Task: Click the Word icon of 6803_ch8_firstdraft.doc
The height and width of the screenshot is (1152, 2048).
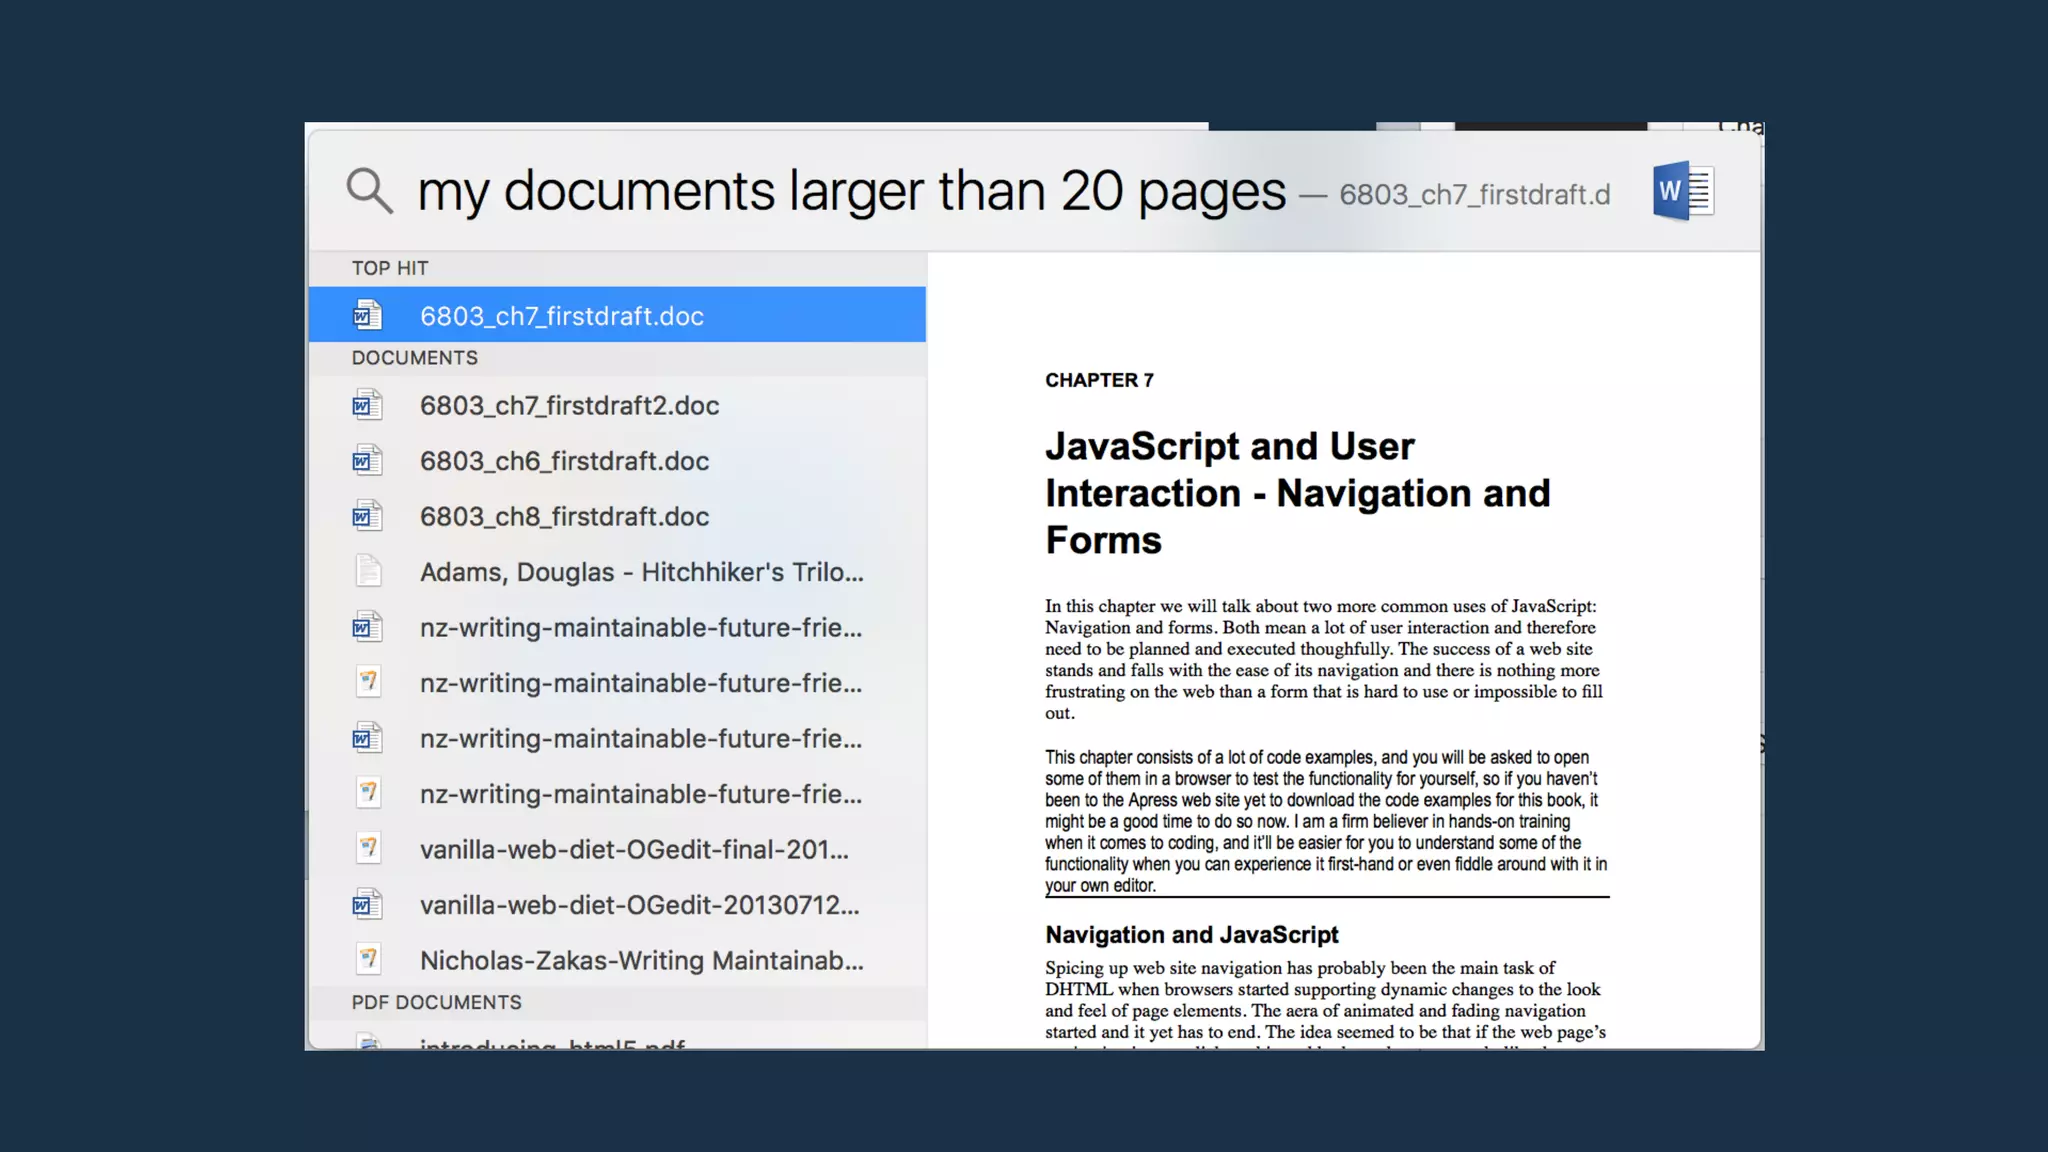Action: [367, 516]
